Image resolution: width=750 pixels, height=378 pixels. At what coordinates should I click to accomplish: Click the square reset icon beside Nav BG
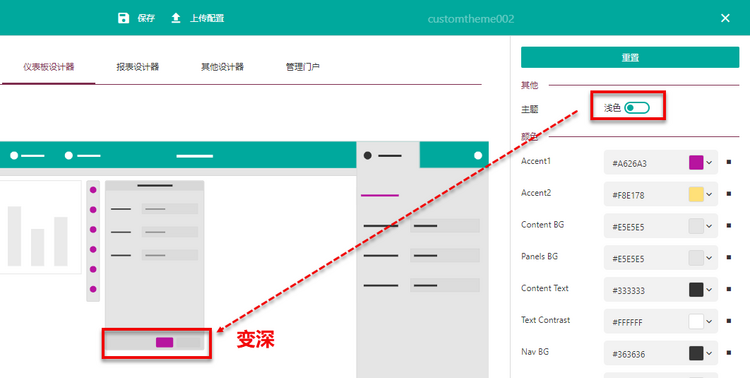point(729,353)
